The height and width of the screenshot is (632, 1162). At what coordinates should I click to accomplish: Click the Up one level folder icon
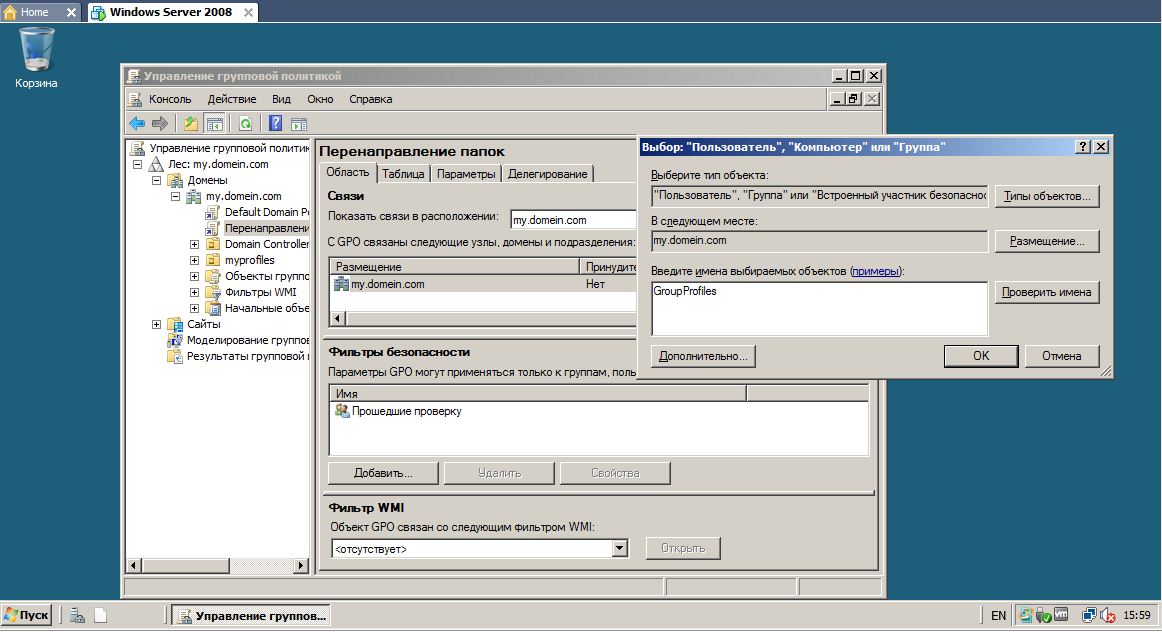191,124
